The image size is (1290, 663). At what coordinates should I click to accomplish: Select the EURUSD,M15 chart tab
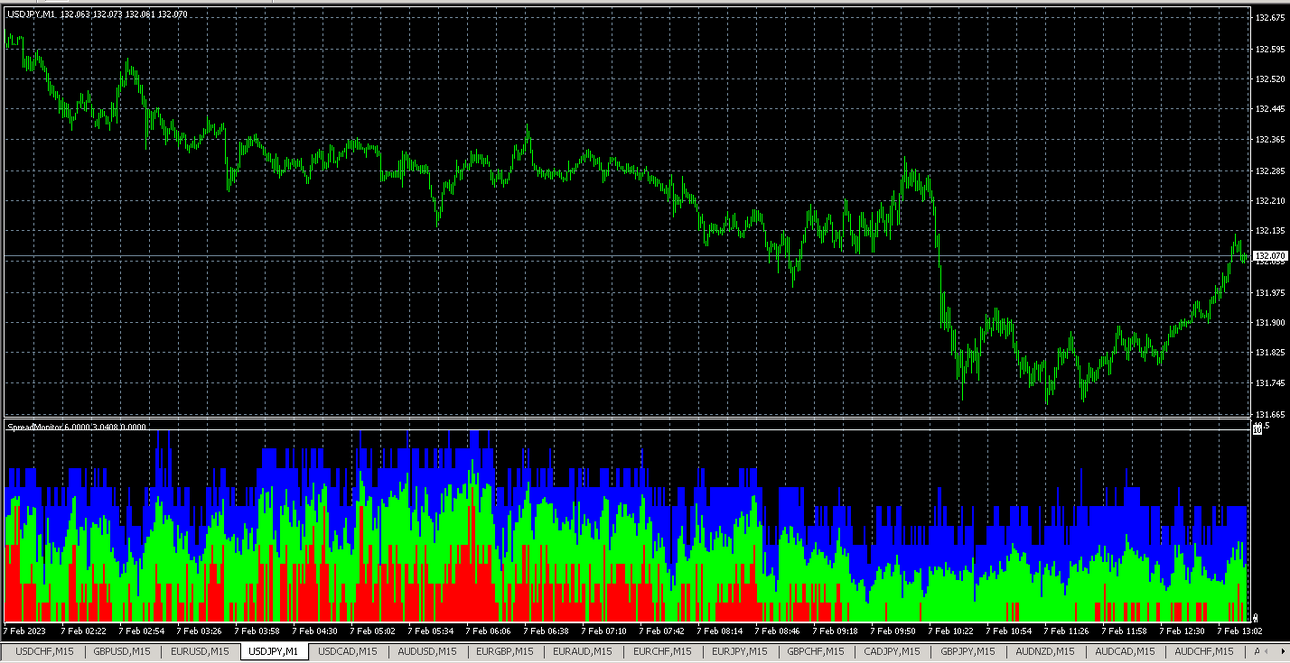point(200,652)
